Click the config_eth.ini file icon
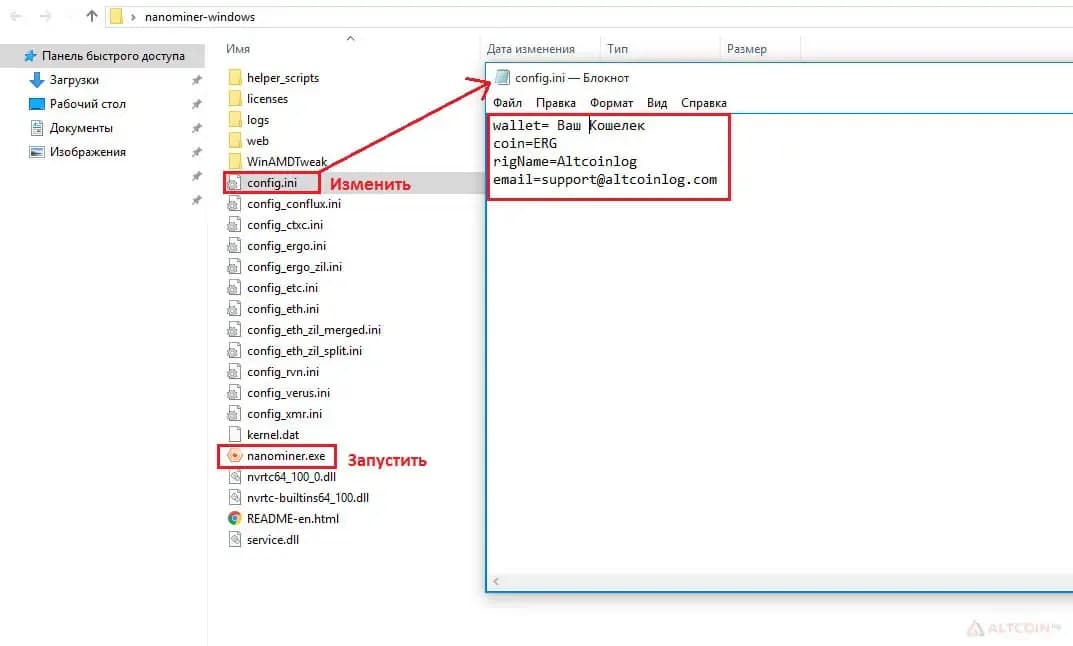1073x646 pixels. coord(234,309)
